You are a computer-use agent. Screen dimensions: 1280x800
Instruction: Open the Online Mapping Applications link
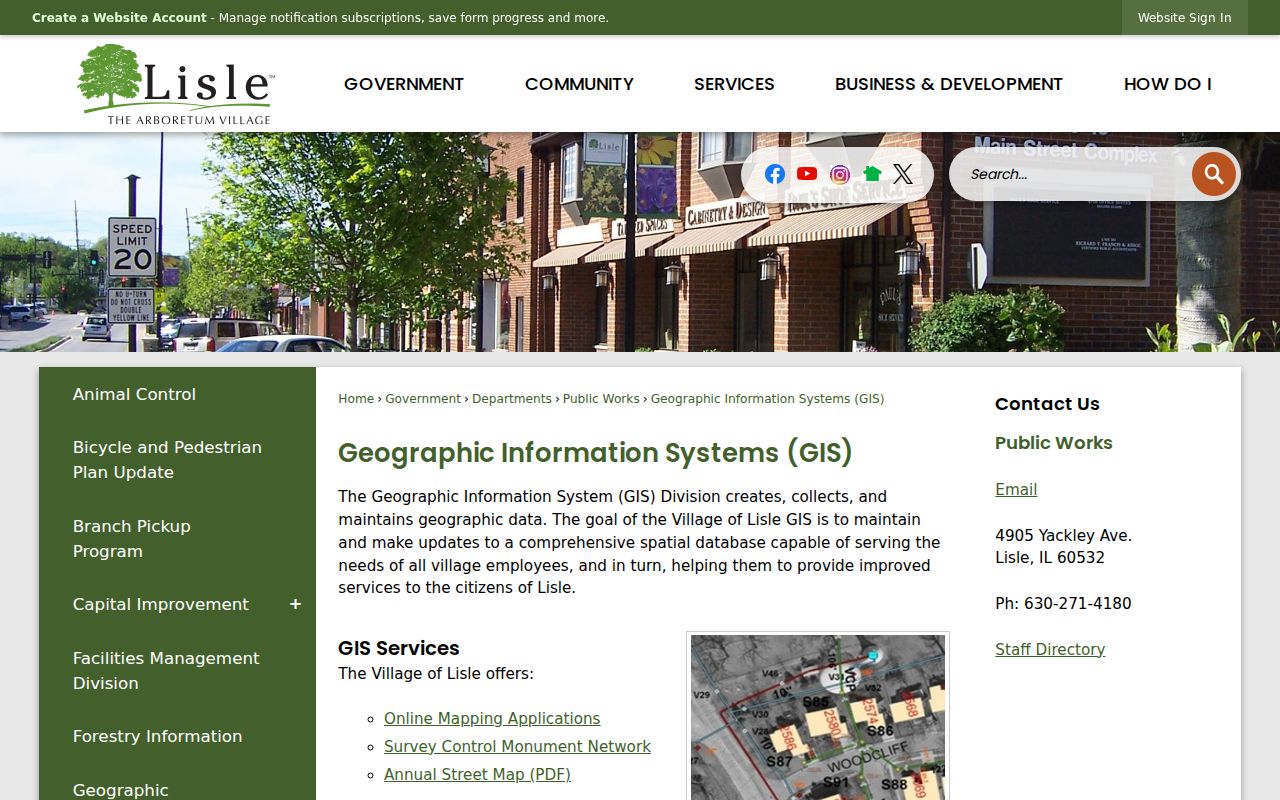click(x=492, y=718)
